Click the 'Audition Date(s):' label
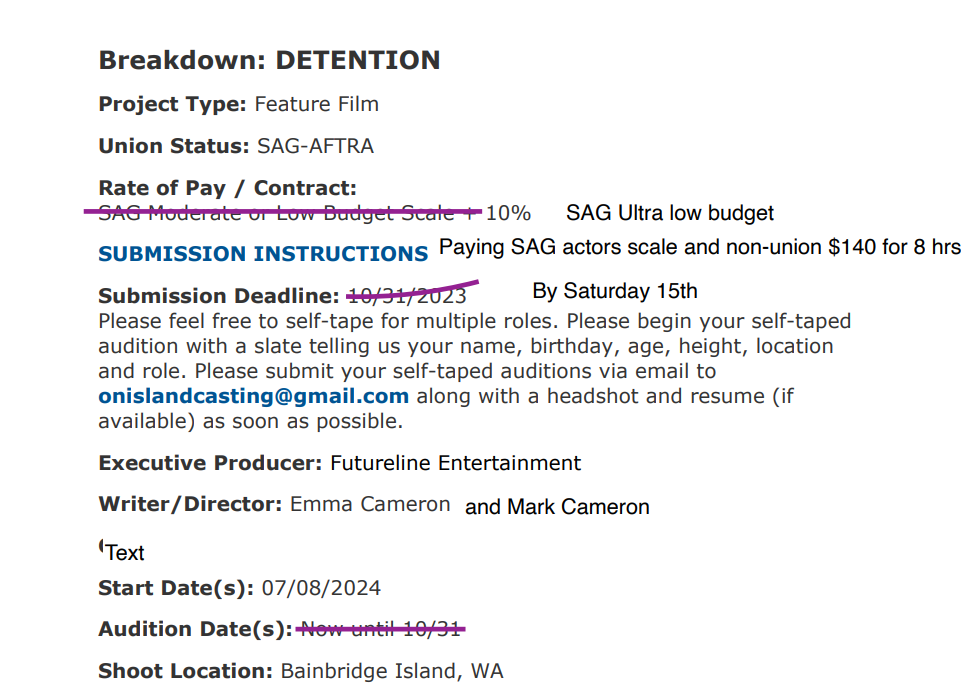The image size is (977, 692). tap(196, 630)
